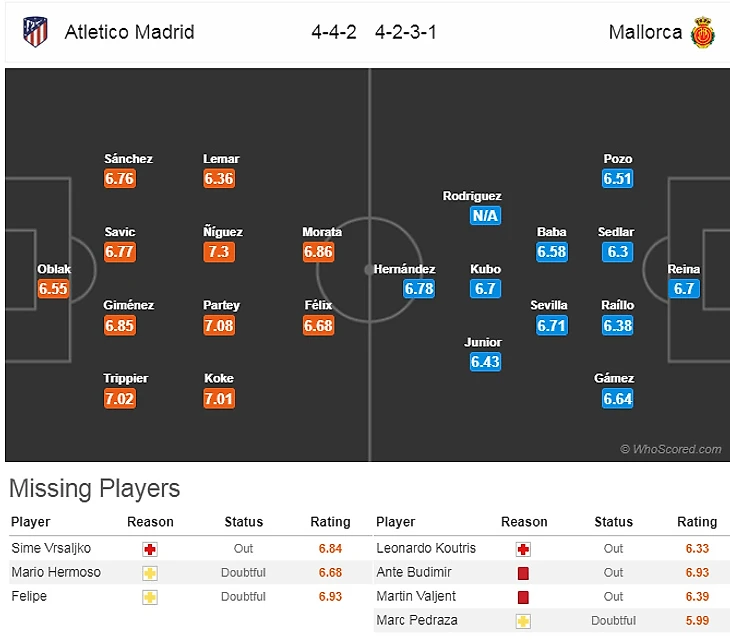Select Oblak's 6.55 rating badge
Viewport: 730px width, 641px height.
pos(54,289)
